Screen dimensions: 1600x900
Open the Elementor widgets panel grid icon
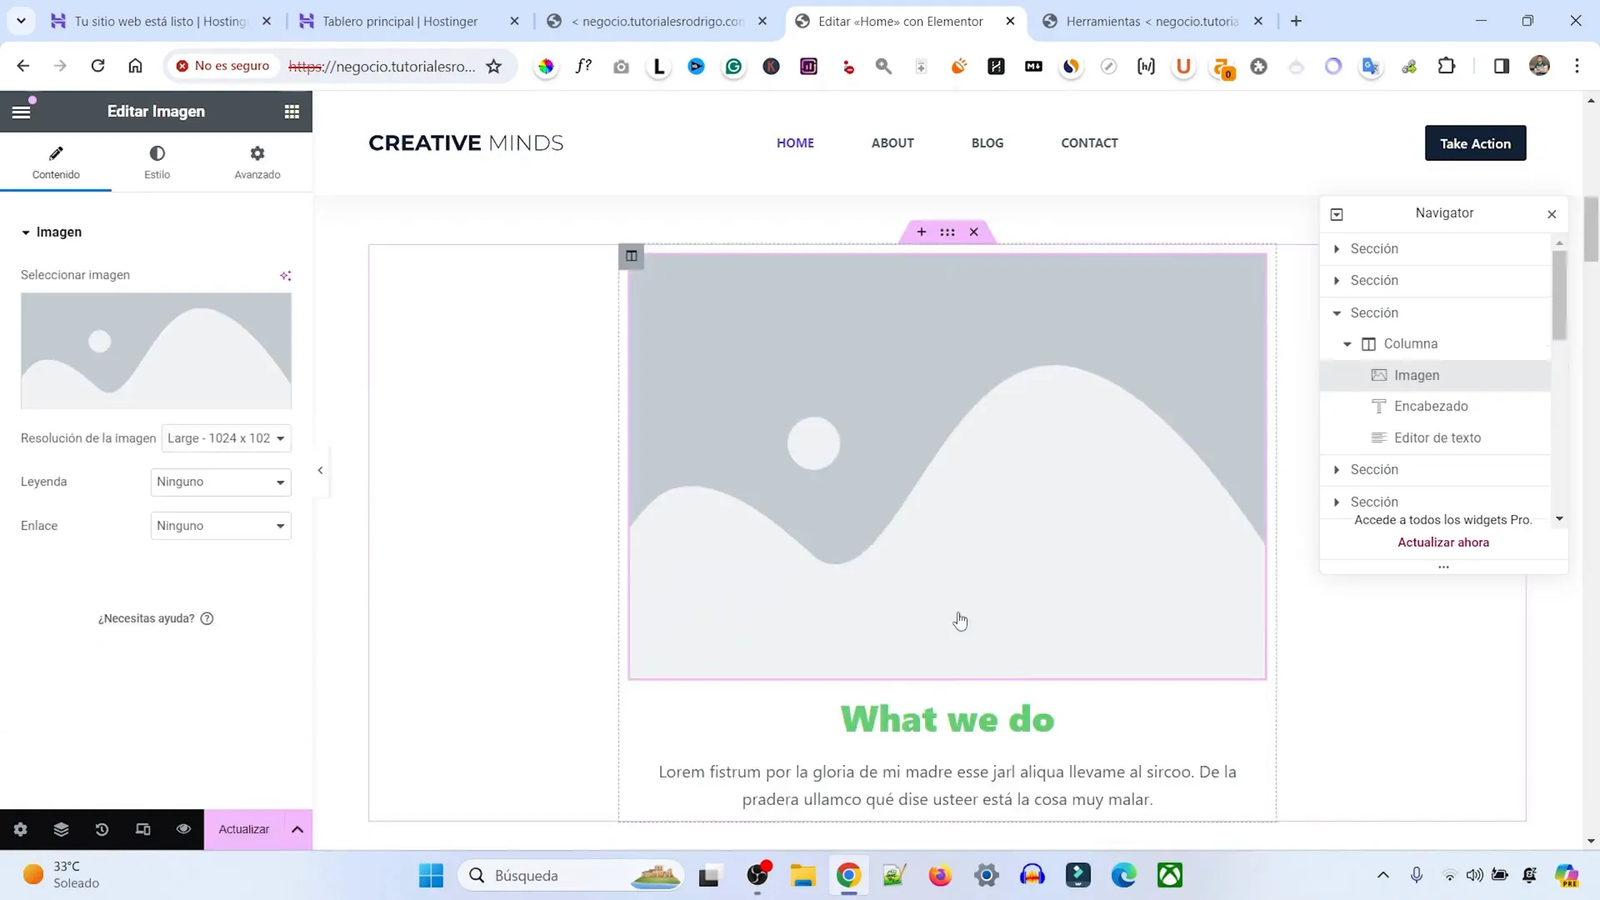pos(291,111)
